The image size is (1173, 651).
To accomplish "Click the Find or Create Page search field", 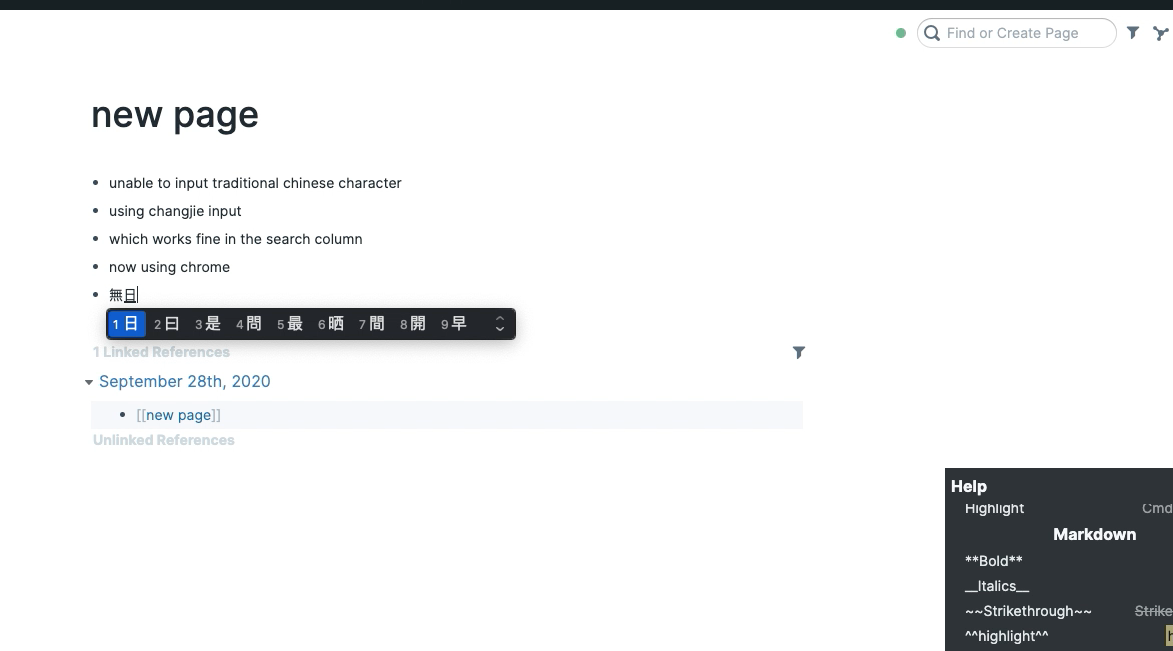I will (1017, 33).
